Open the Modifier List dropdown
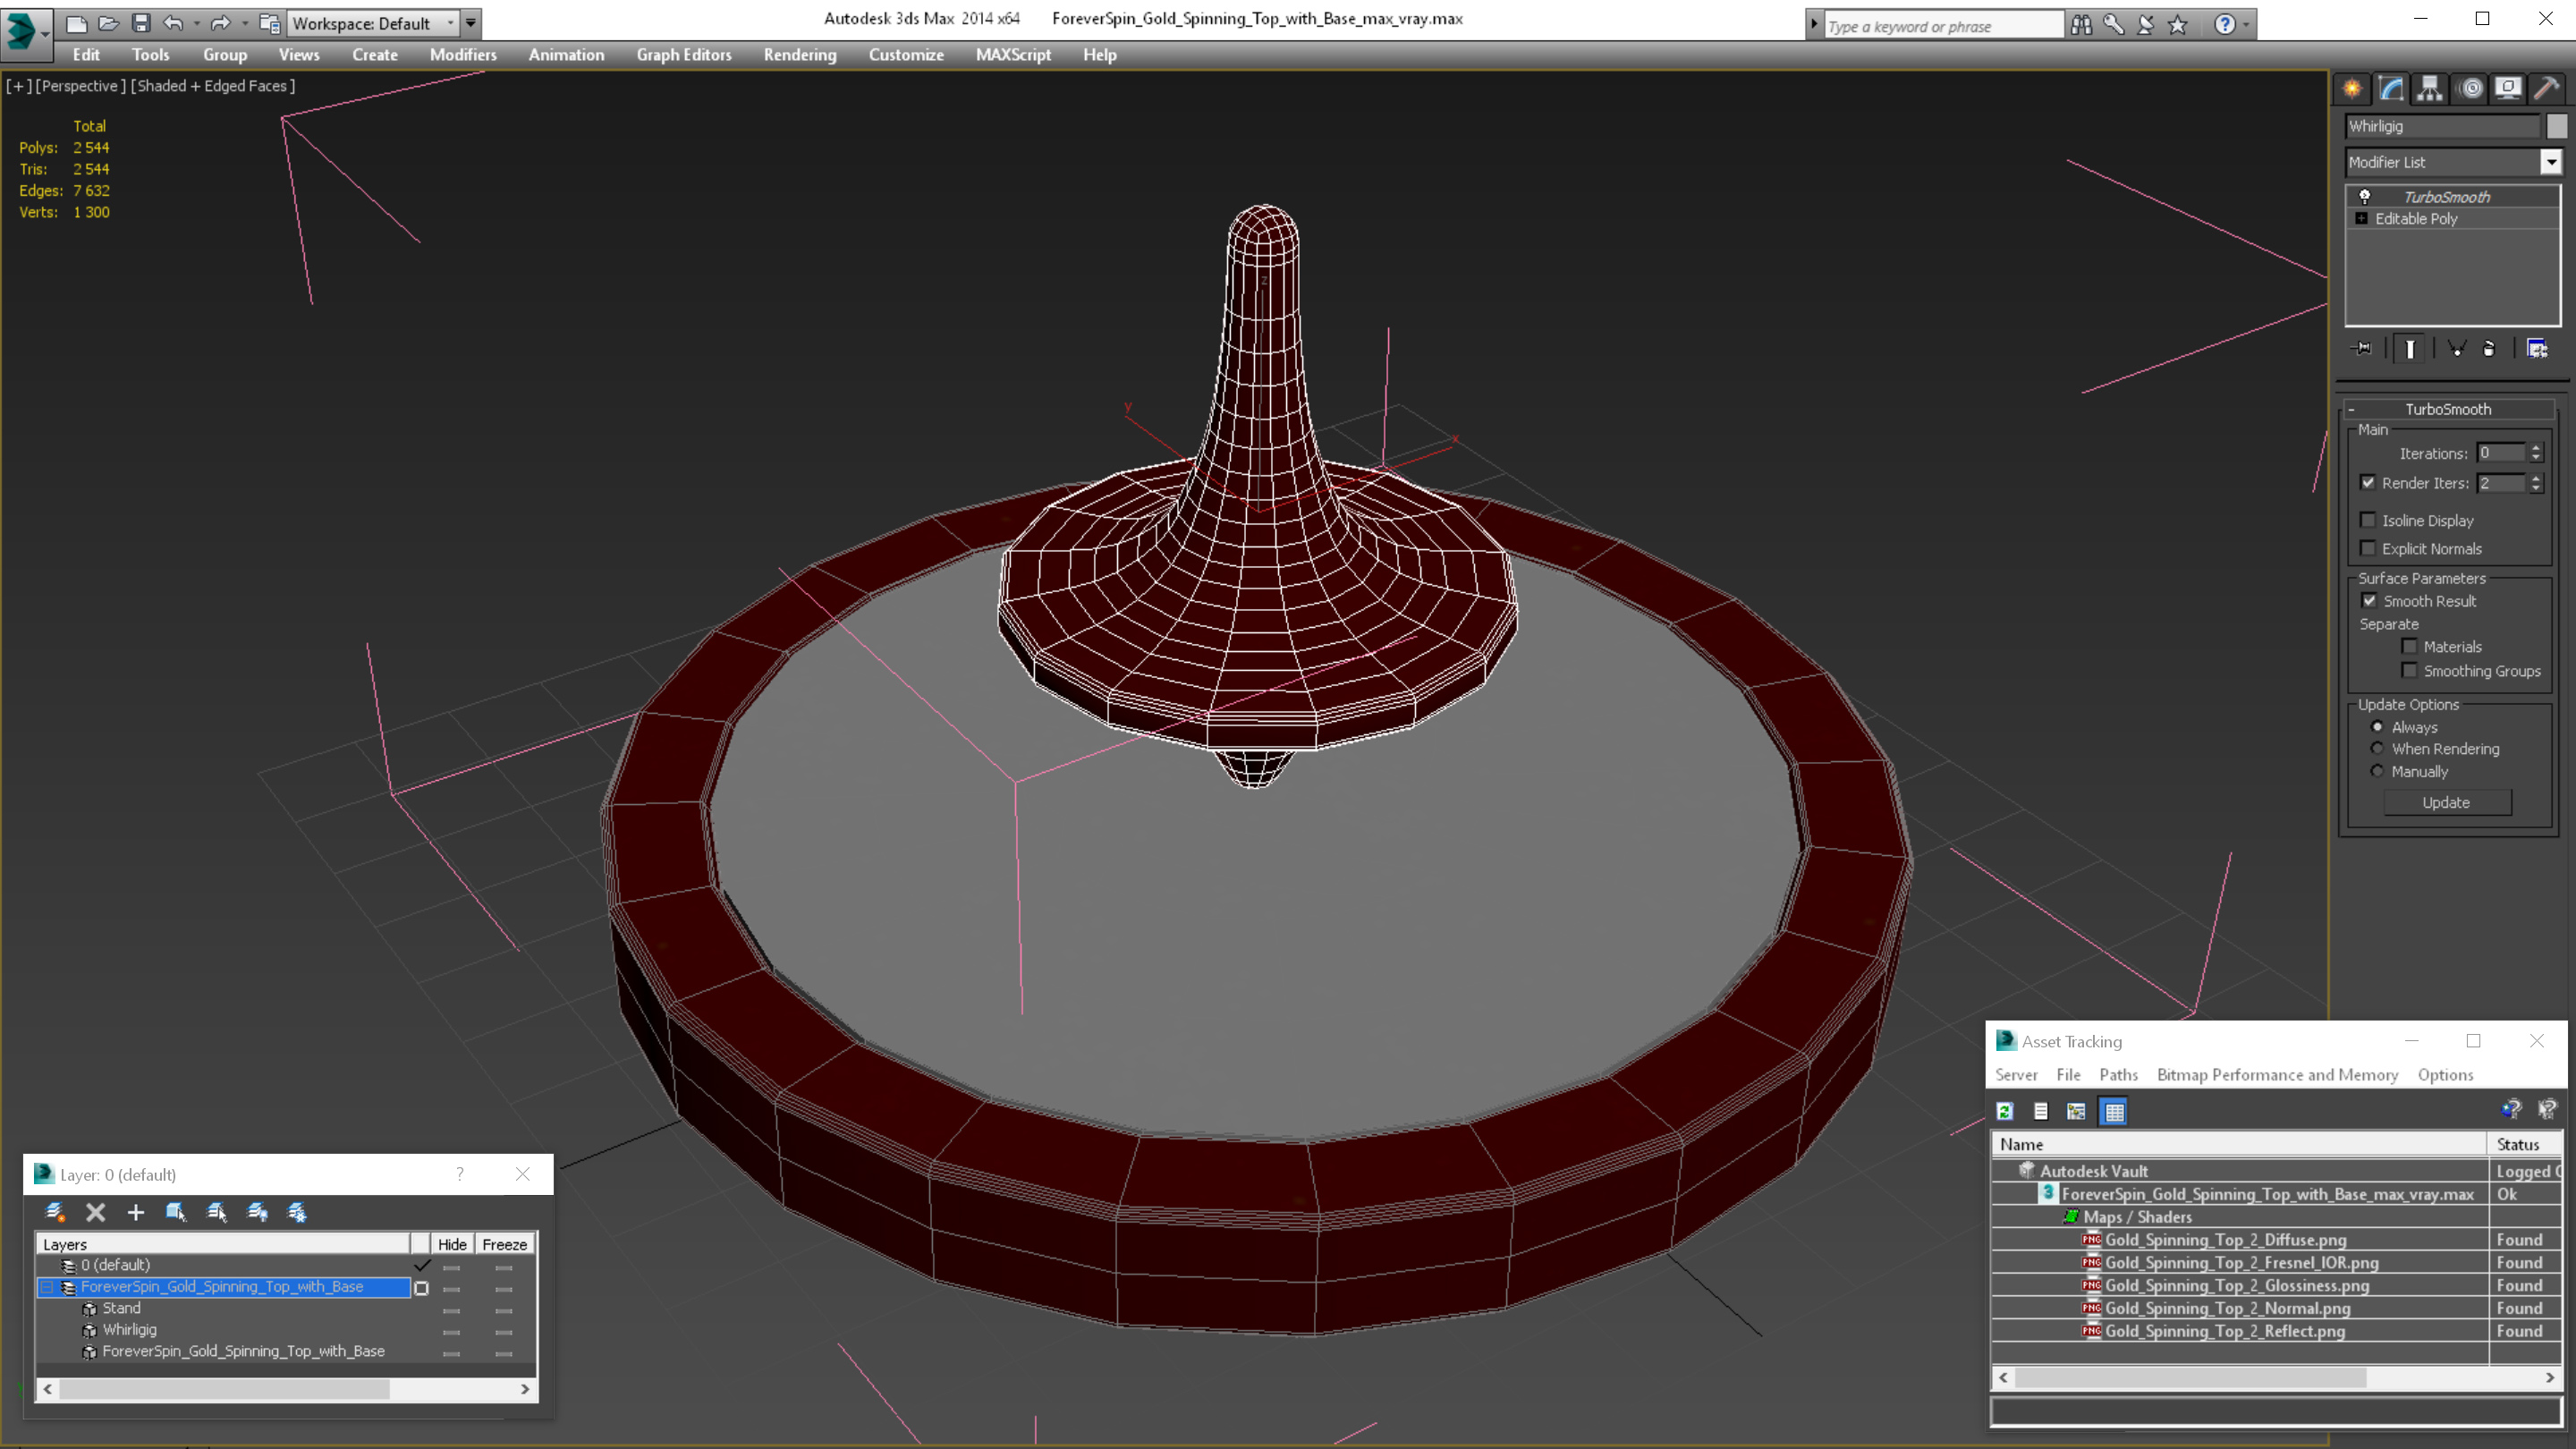Viewport: 2576px width, 1449px height. (2551, 162)
